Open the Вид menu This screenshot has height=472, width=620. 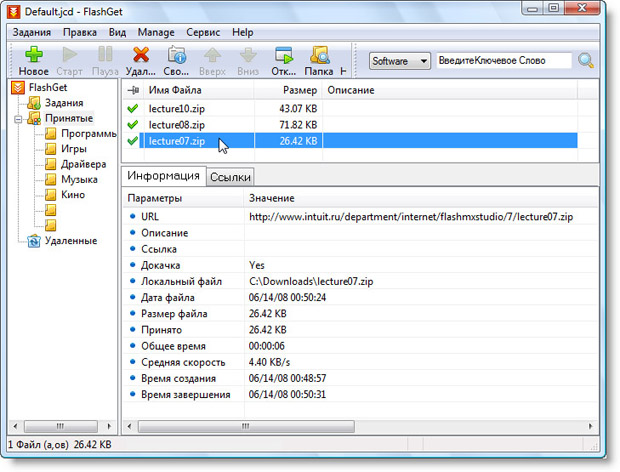pos(117,32)
